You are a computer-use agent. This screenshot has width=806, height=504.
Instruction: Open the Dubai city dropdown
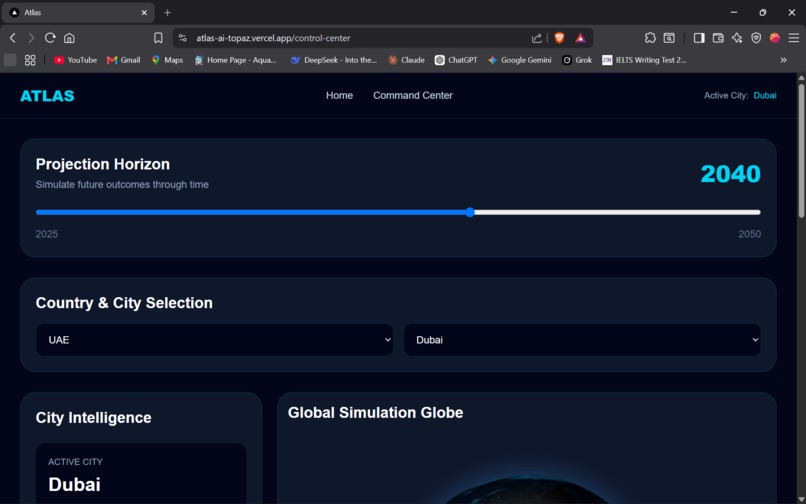(582, 340)
